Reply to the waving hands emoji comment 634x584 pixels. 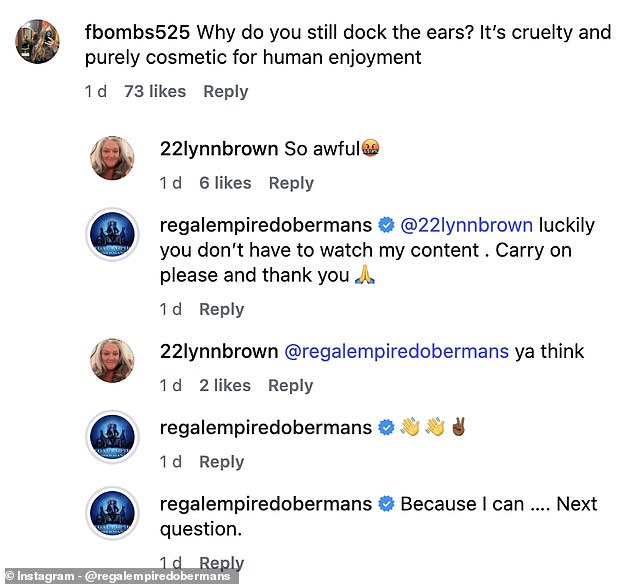pos(221,462)
